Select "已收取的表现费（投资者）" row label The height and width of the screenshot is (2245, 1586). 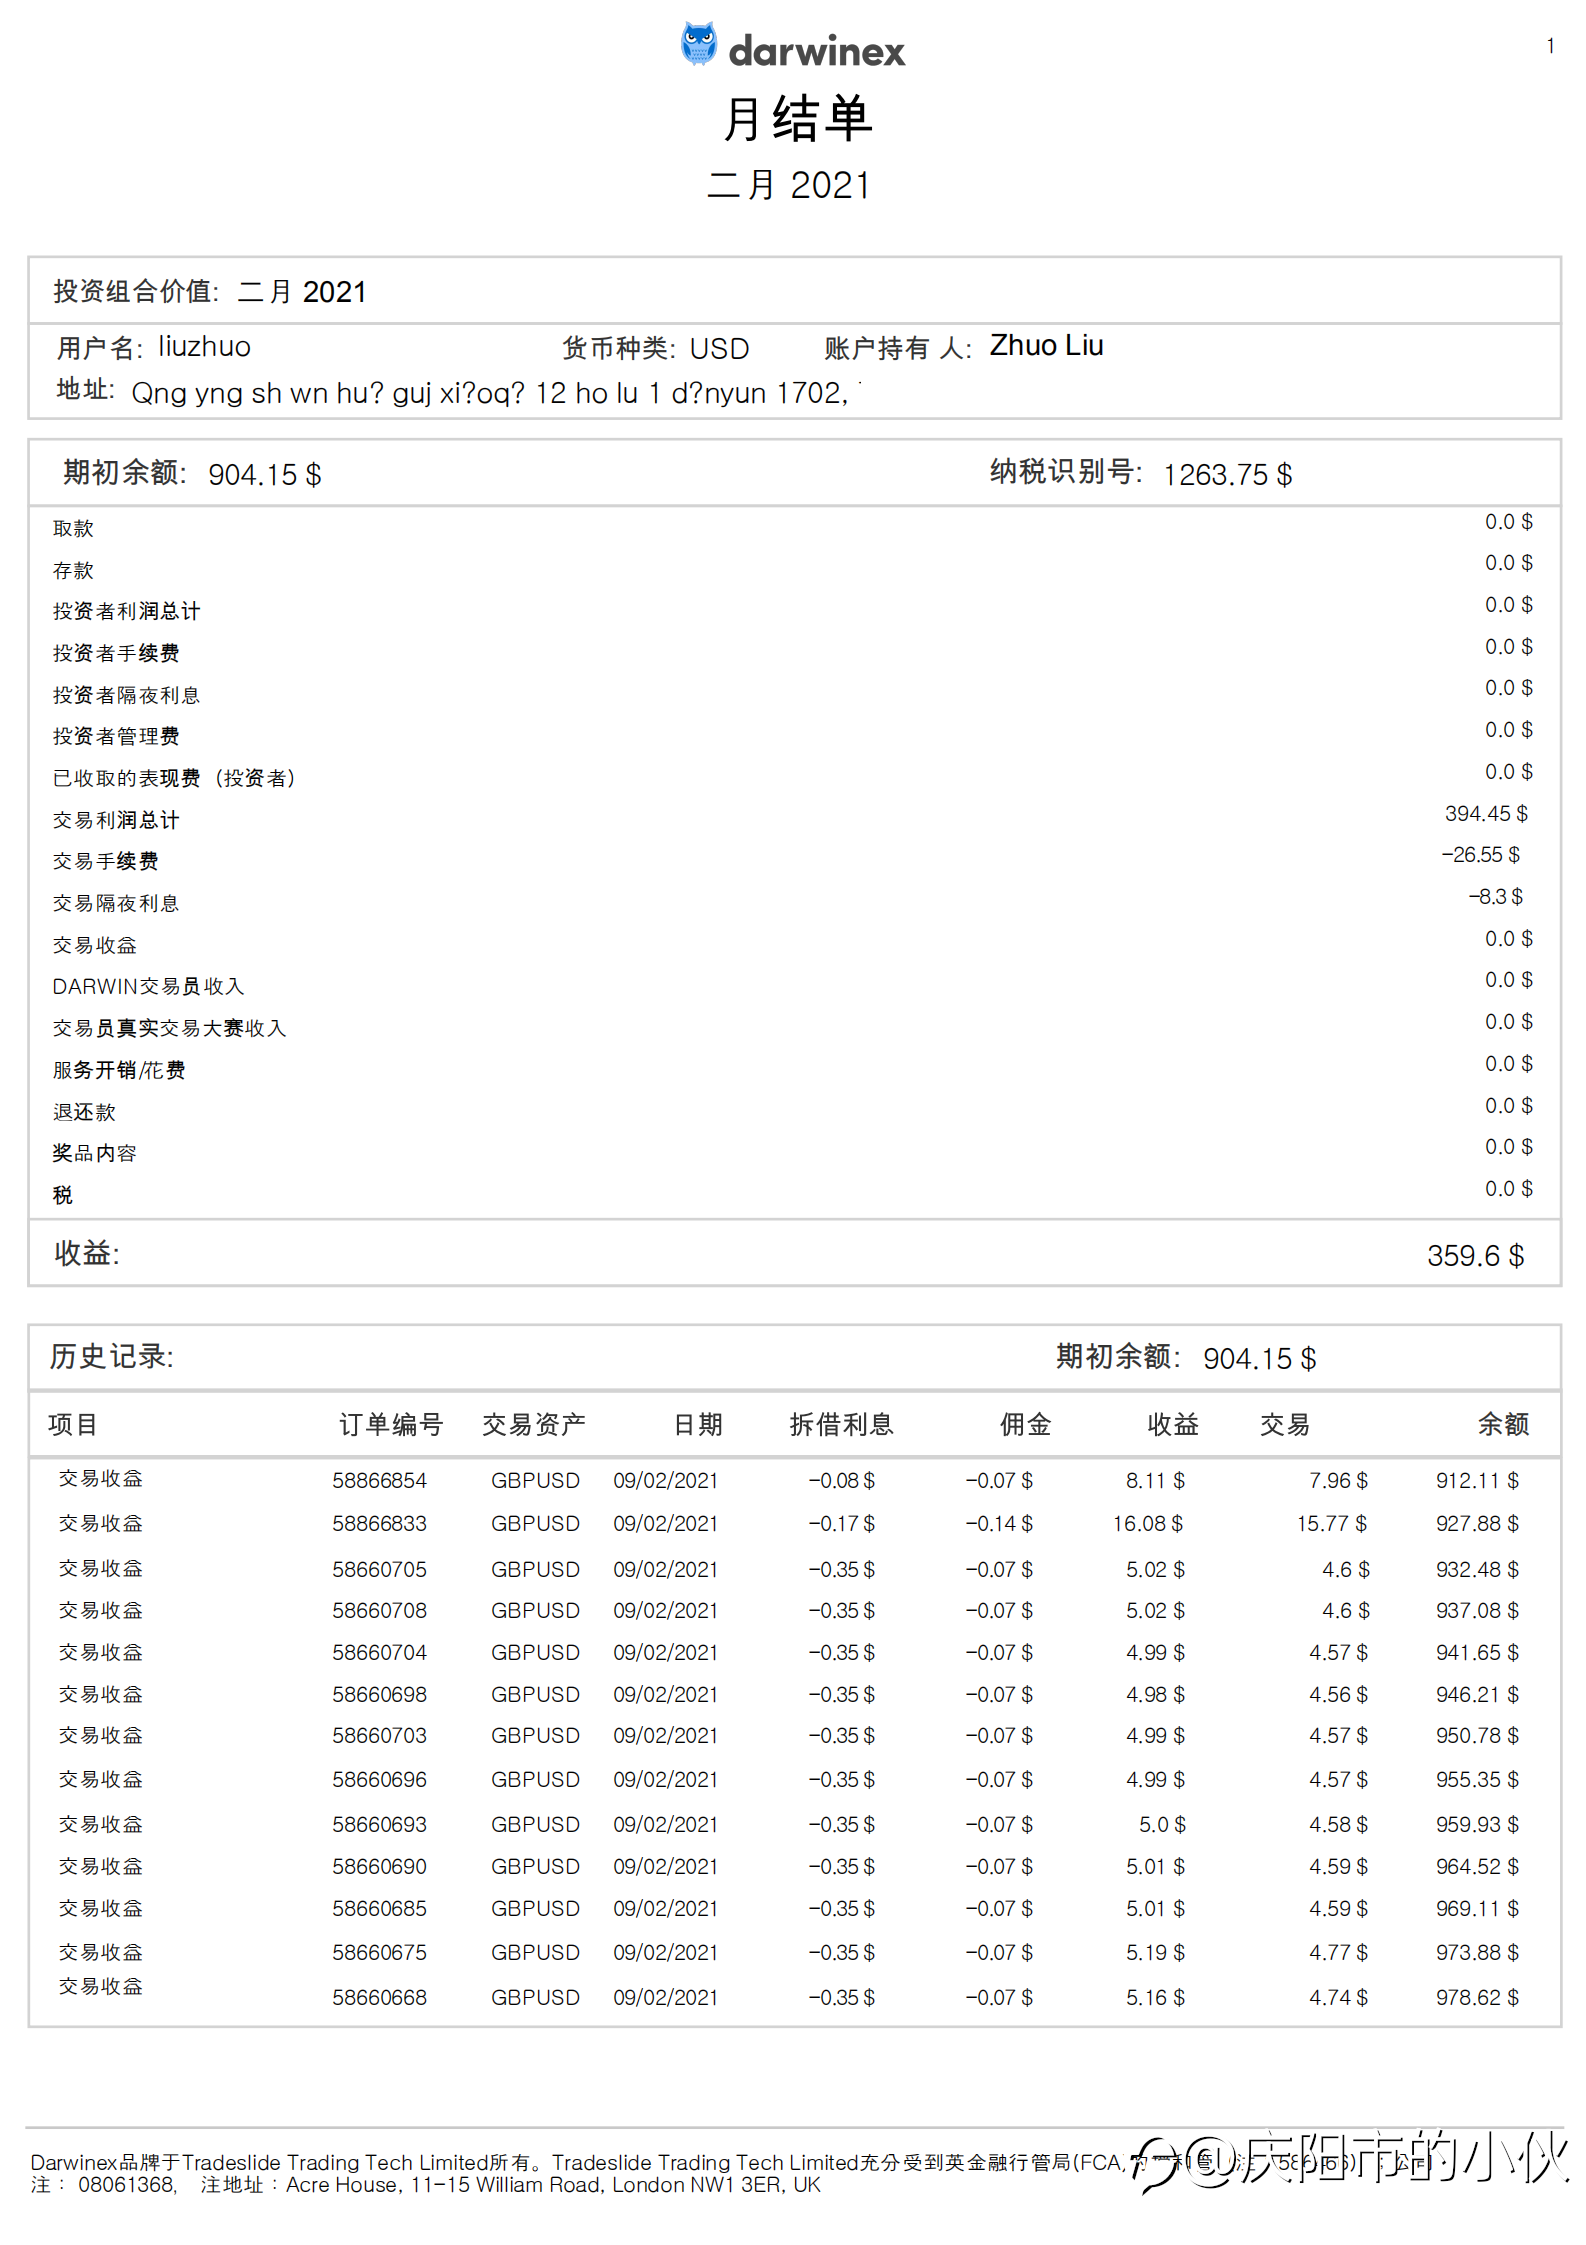point(175,778)
